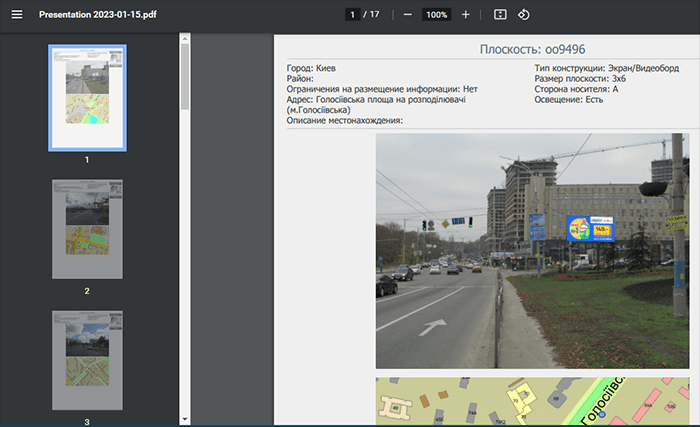Image resolution: width=700 pixels, height=427 pixels.
Task: Toggle the sidebar with the hamburger menu icon
Action: pos(16,15)
